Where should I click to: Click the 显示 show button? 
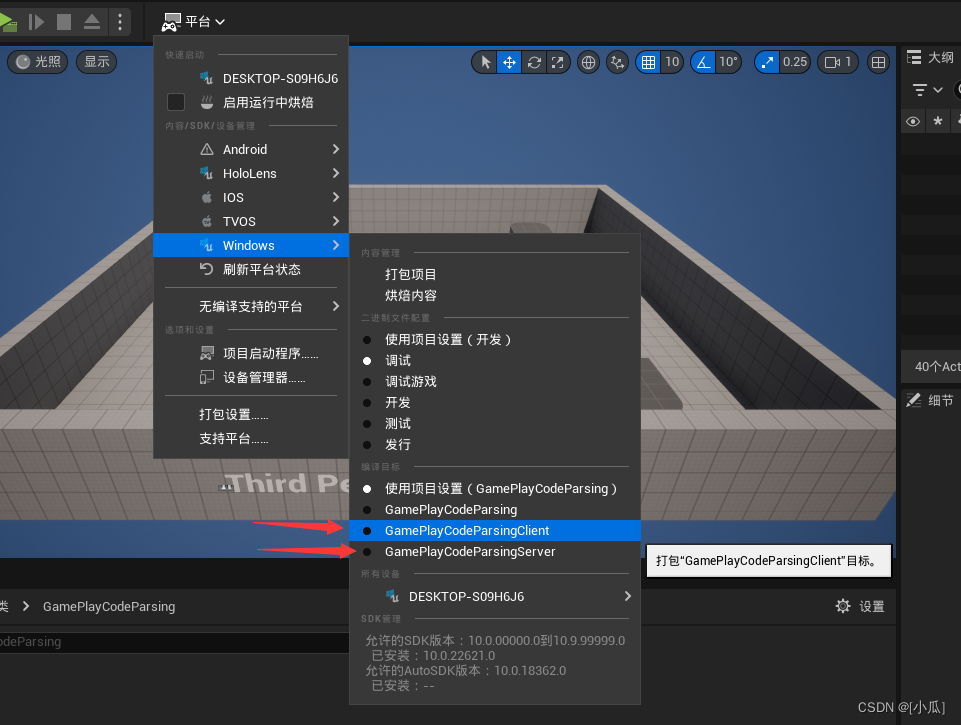pos(96,62)
